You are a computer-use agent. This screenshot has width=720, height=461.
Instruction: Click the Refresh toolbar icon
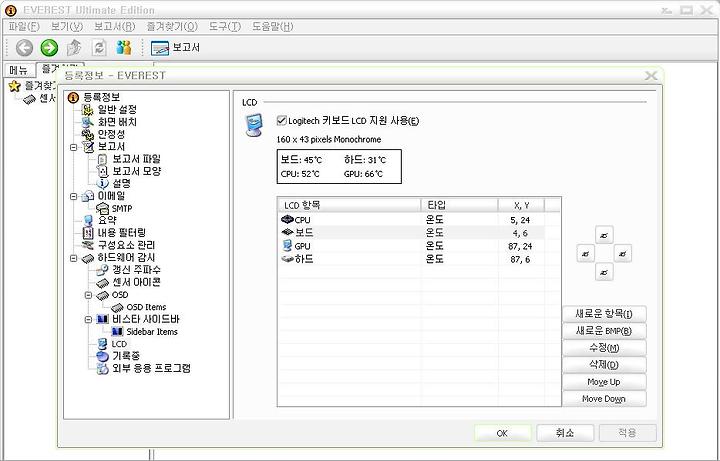(x=99, y=47)
